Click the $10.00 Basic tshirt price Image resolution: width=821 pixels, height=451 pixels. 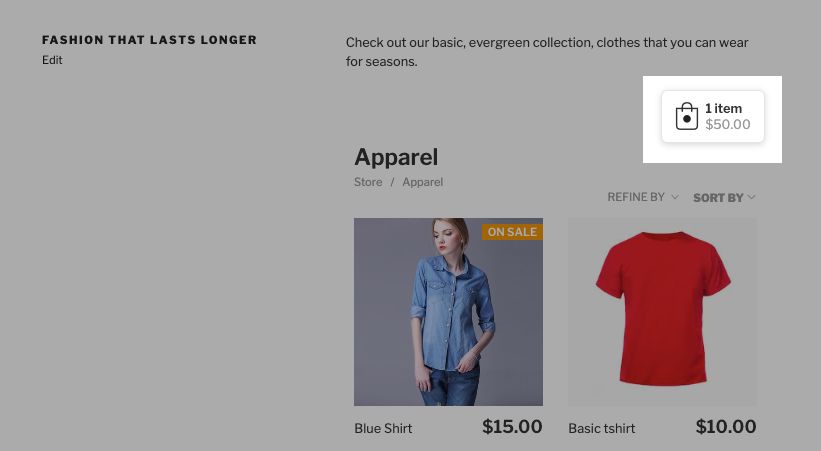point(726,426)
